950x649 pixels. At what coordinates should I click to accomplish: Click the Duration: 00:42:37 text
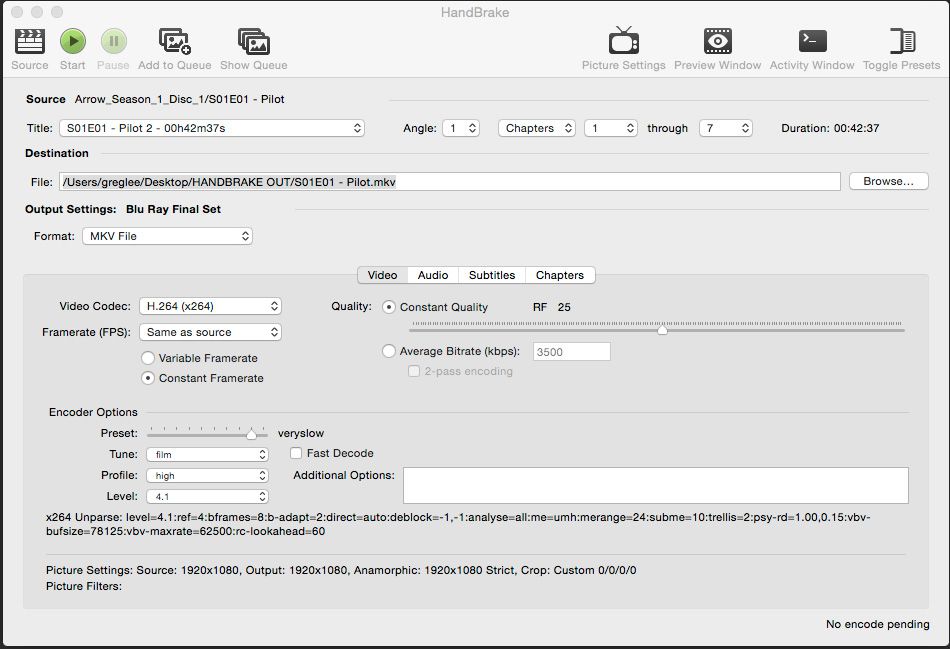pos(830,128)
